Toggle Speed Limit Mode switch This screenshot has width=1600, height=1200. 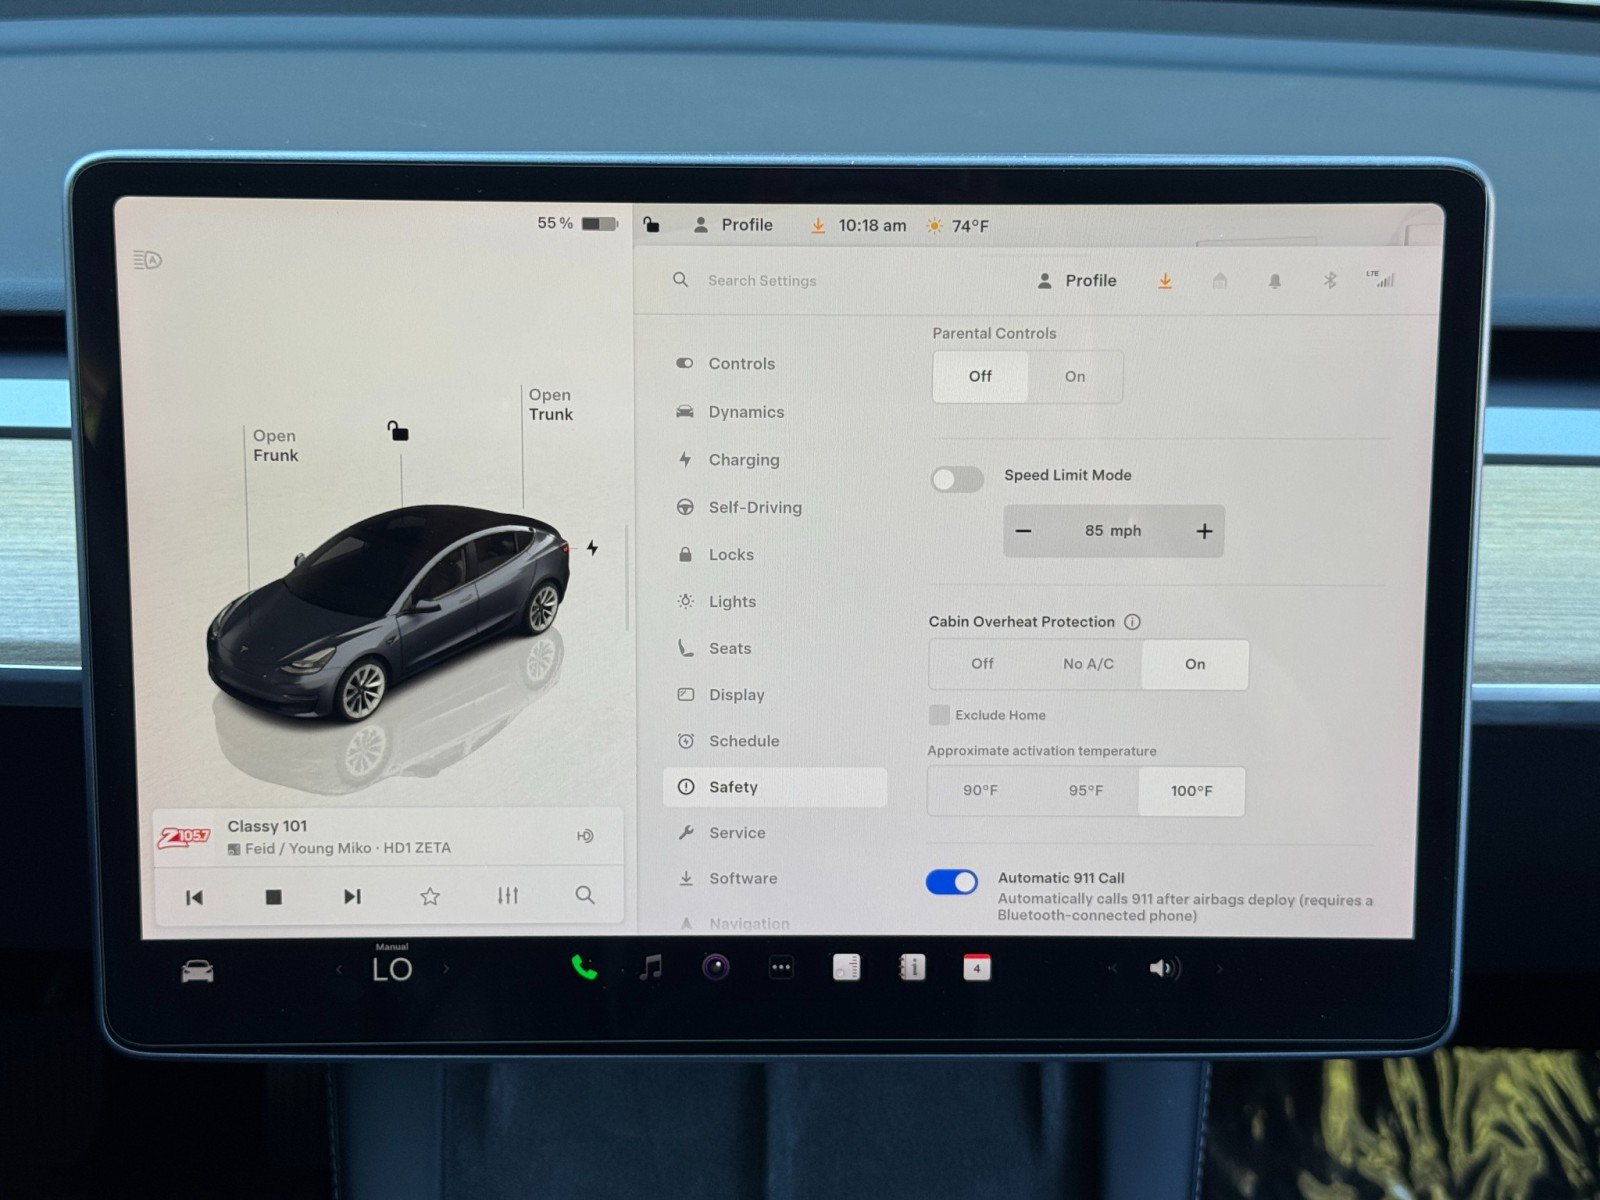[x=957, y=479]
